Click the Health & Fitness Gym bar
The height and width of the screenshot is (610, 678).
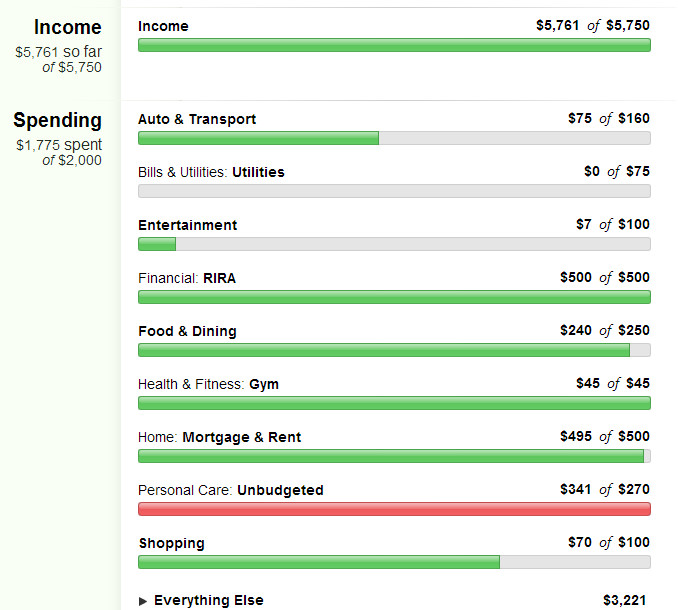[394, 403]
